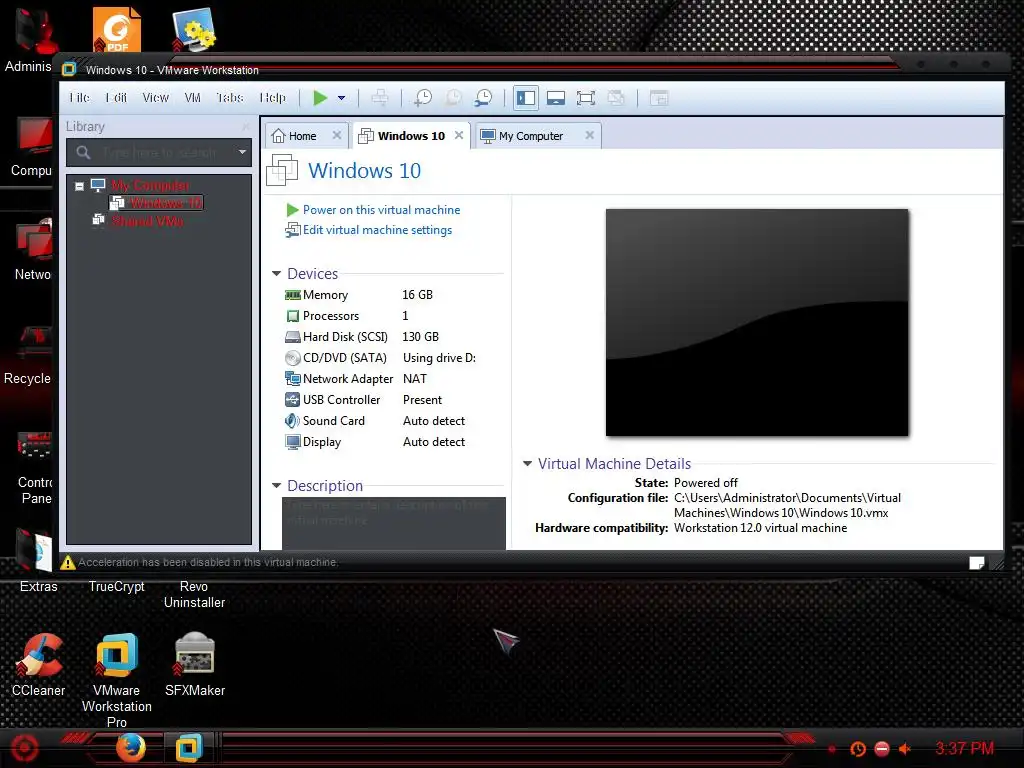The image size is (1024, 768).
Task: Select My Computer in the library tree
Action: coord(150,185)
